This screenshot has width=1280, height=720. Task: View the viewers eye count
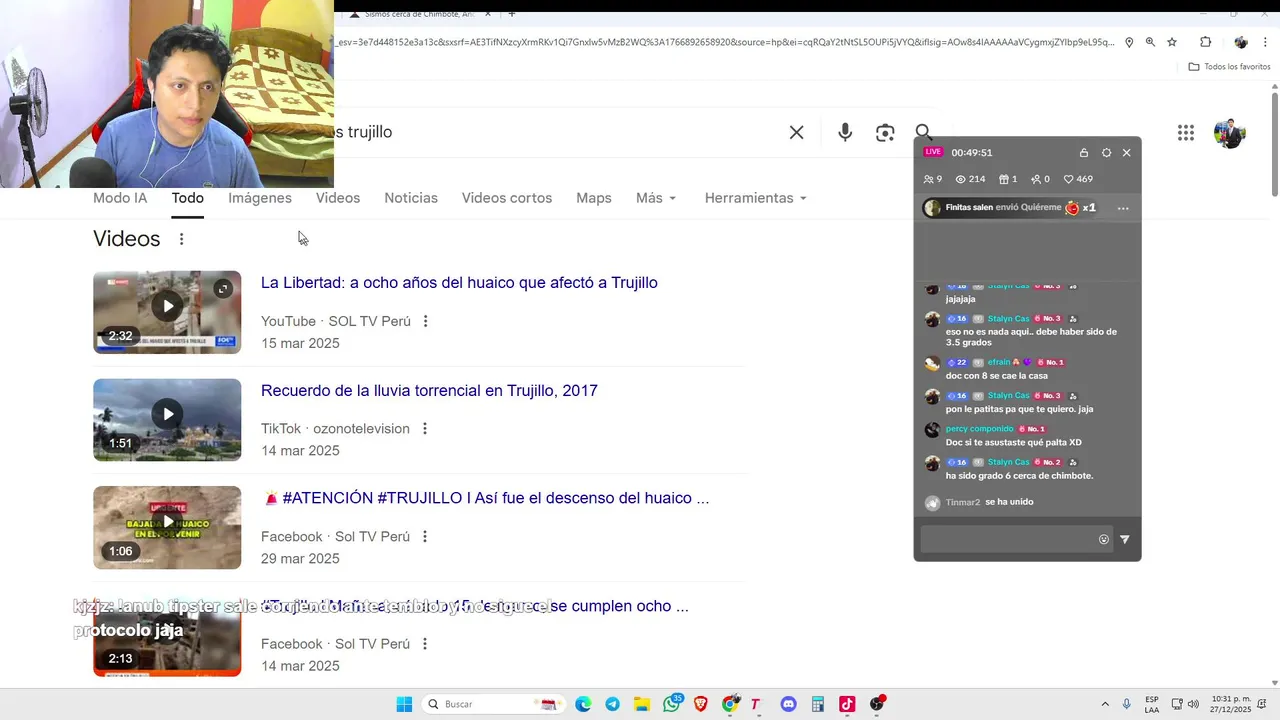970,179
